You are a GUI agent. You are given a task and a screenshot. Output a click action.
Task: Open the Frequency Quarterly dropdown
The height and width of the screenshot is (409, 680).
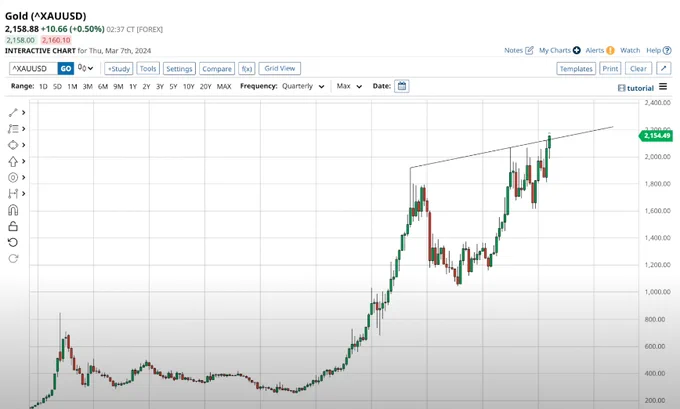303,86
